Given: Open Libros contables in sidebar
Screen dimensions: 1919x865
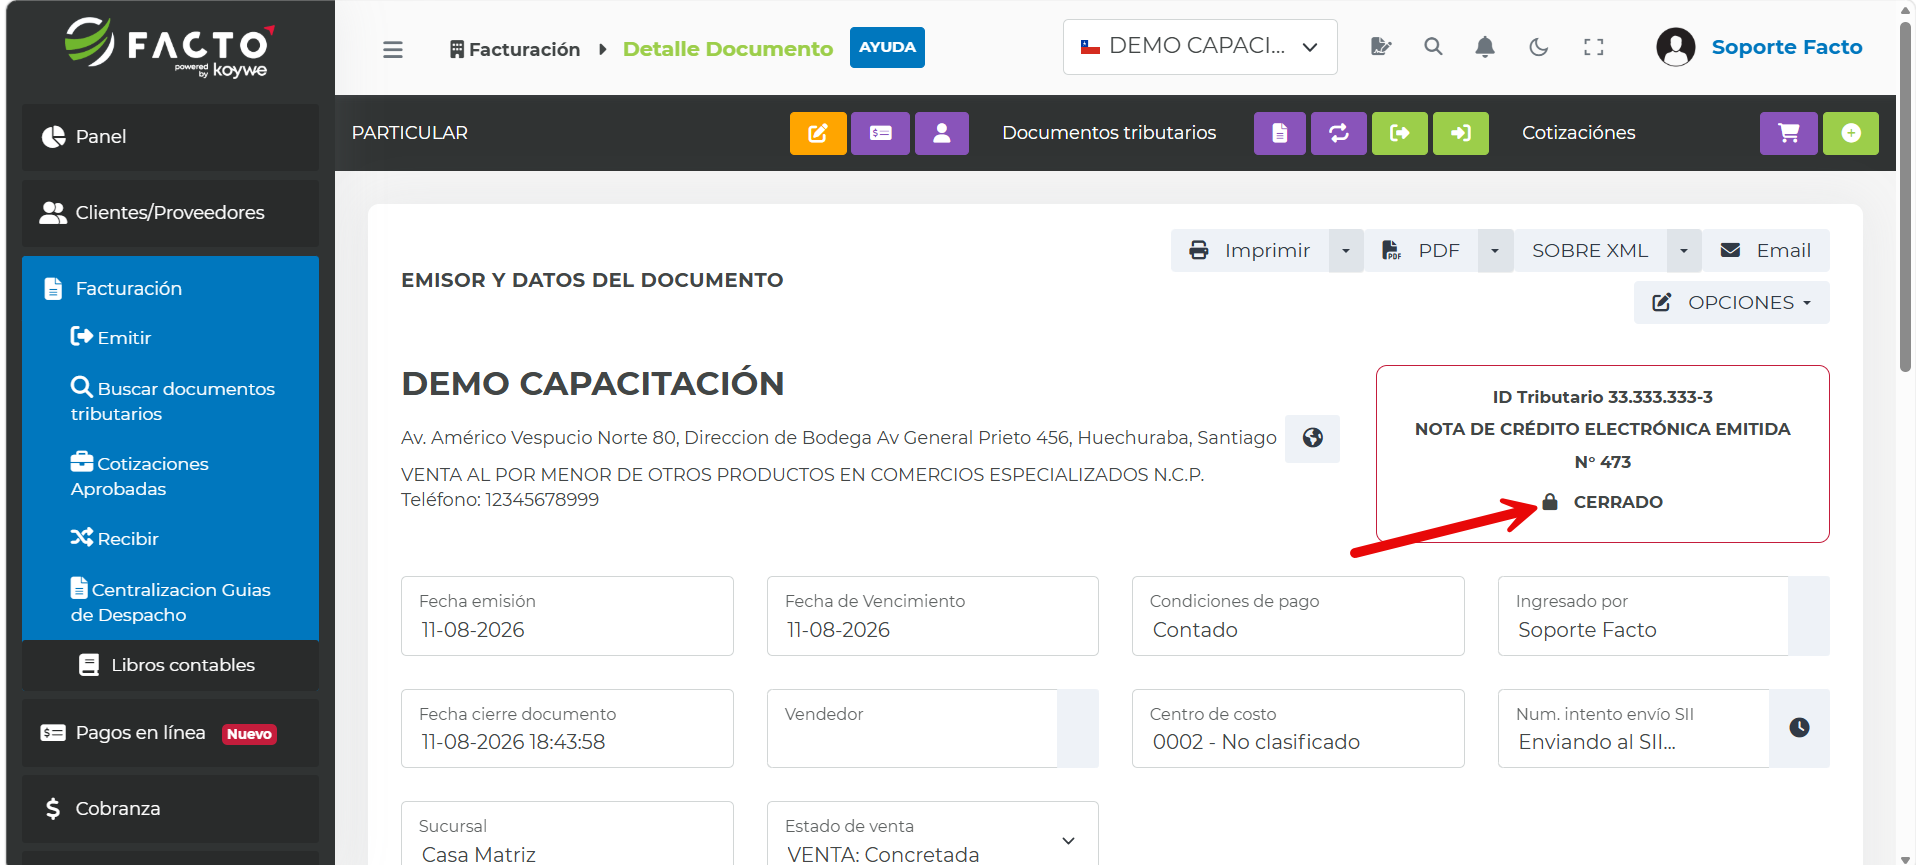Looking at the screenshot, I should pyautogui.click(x=170, y=665).
